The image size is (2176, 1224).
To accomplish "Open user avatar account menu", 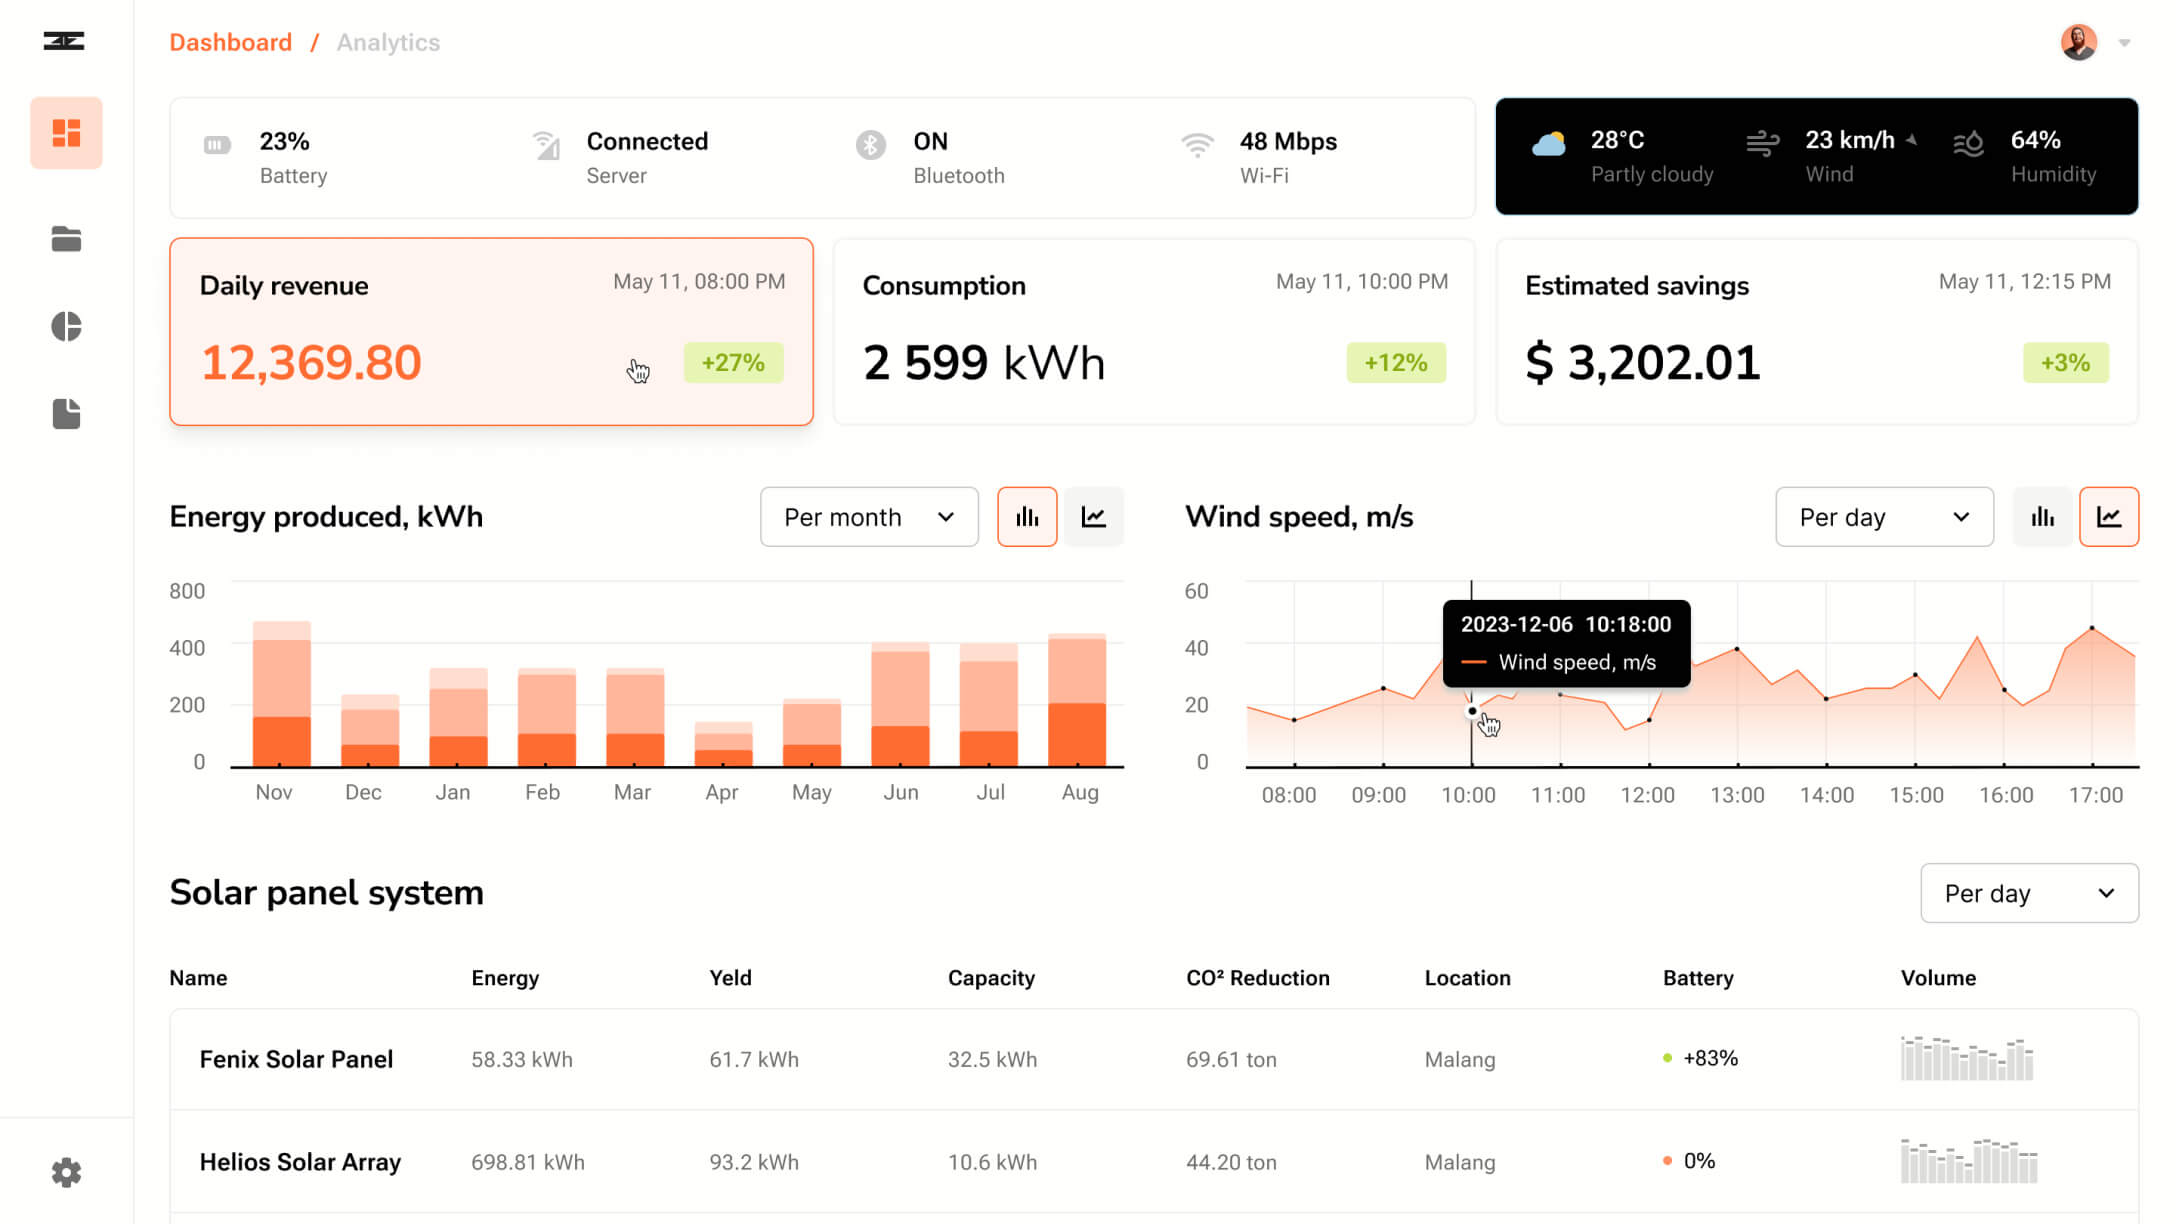I will (x=2079, y=42).
